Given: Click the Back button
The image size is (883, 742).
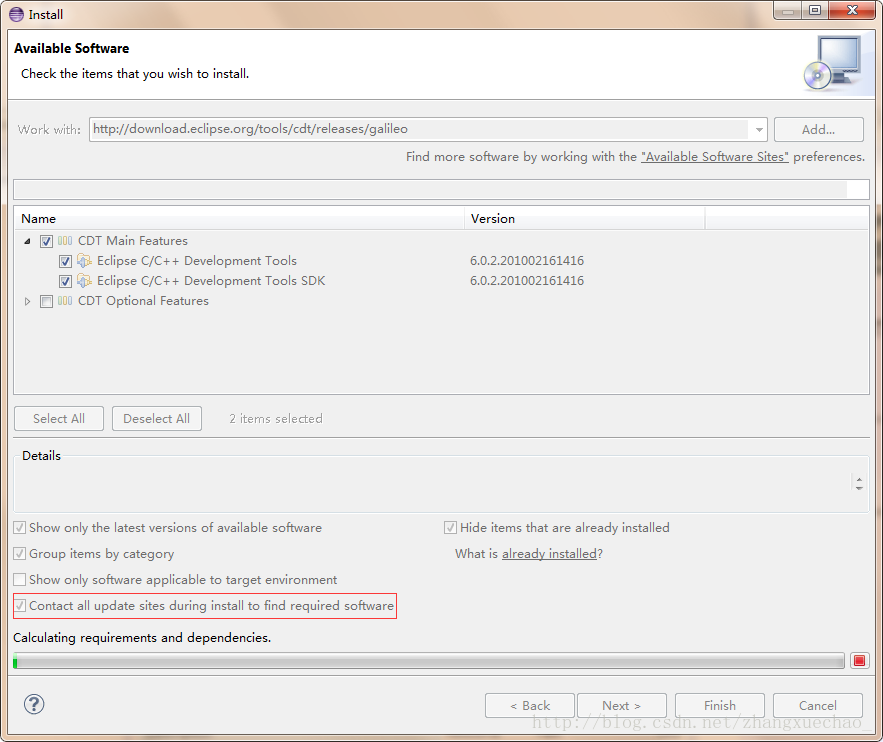Looking at the screenshot, I should pos(529,705).
